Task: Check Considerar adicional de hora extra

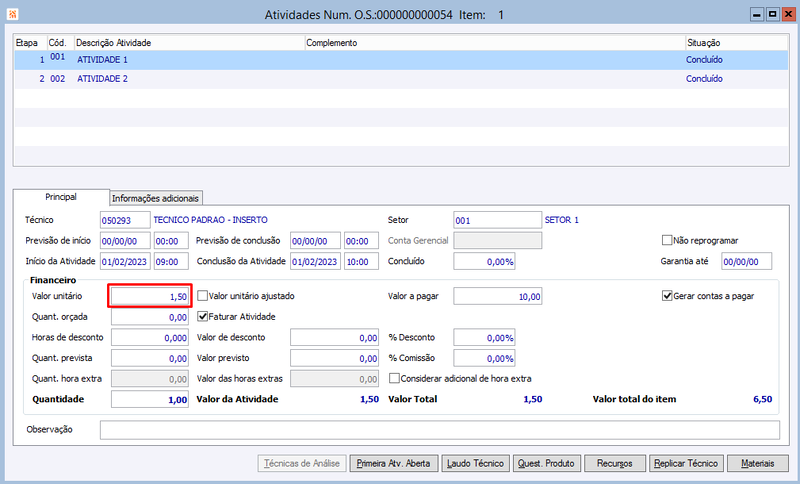Action: click(x=394, y=378)
